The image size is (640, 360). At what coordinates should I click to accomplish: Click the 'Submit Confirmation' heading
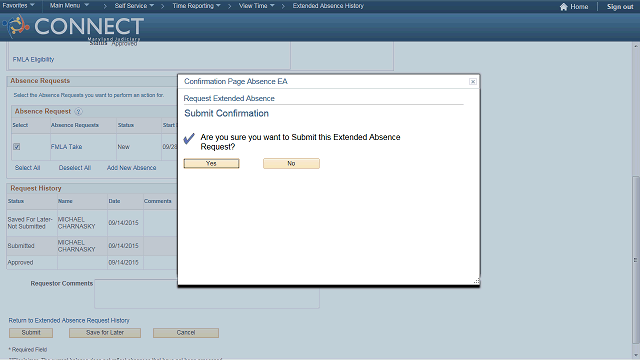(x=227, y=113)
